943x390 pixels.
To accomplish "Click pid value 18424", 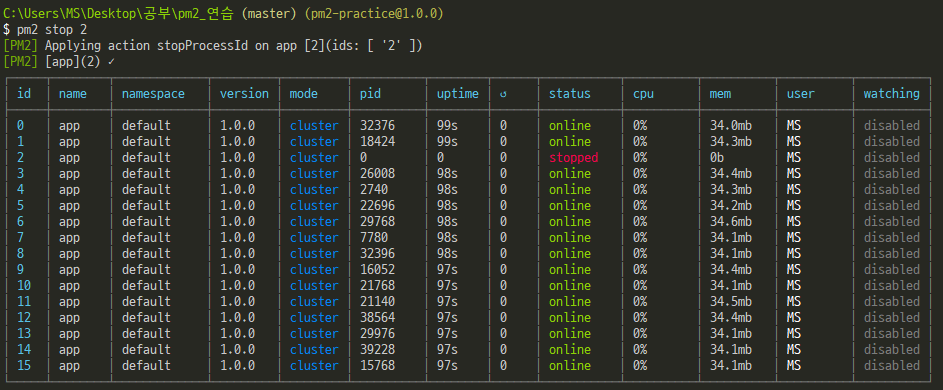I will 378,141.
